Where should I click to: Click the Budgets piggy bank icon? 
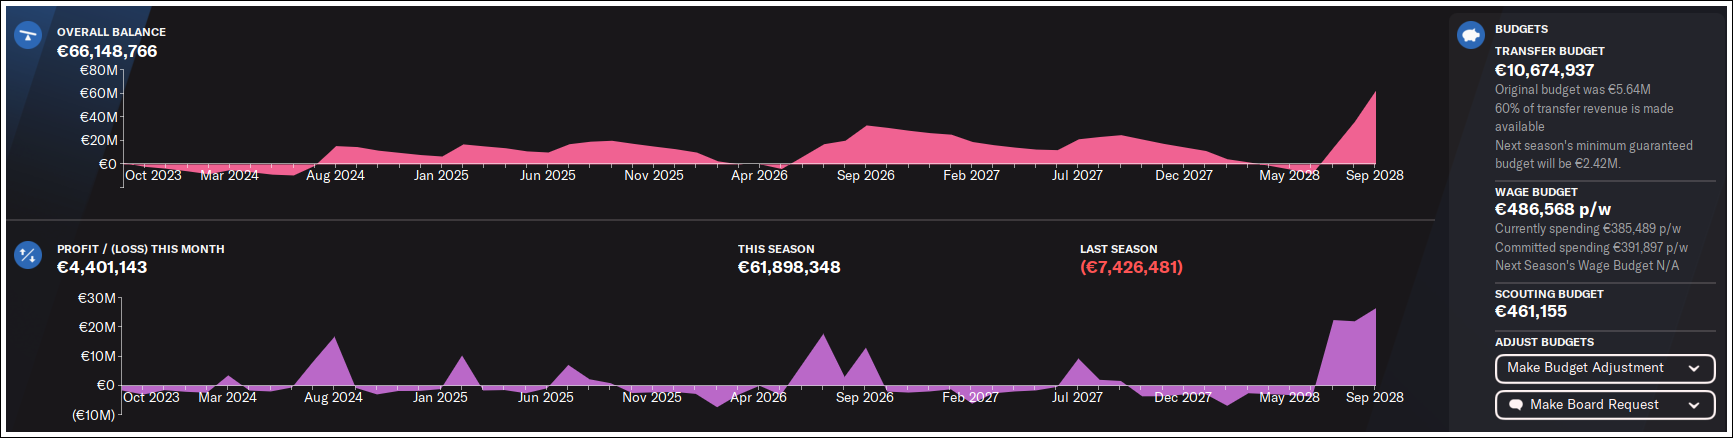(x=1470, y=35)
